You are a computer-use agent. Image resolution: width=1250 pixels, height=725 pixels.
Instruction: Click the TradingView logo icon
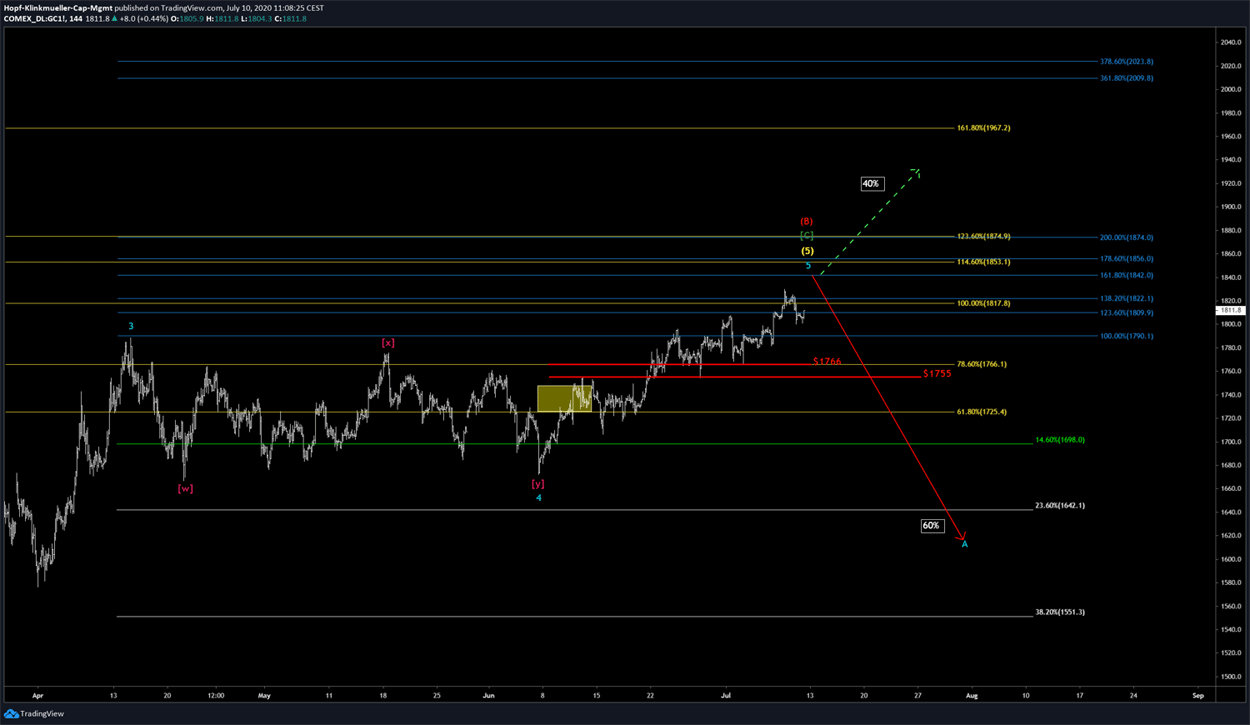point(12,713)
